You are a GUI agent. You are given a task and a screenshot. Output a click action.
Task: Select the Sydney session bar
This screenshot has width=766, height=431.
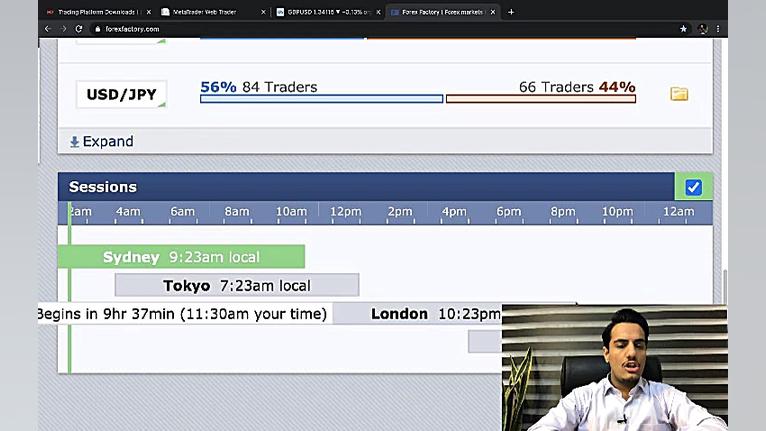181,257
